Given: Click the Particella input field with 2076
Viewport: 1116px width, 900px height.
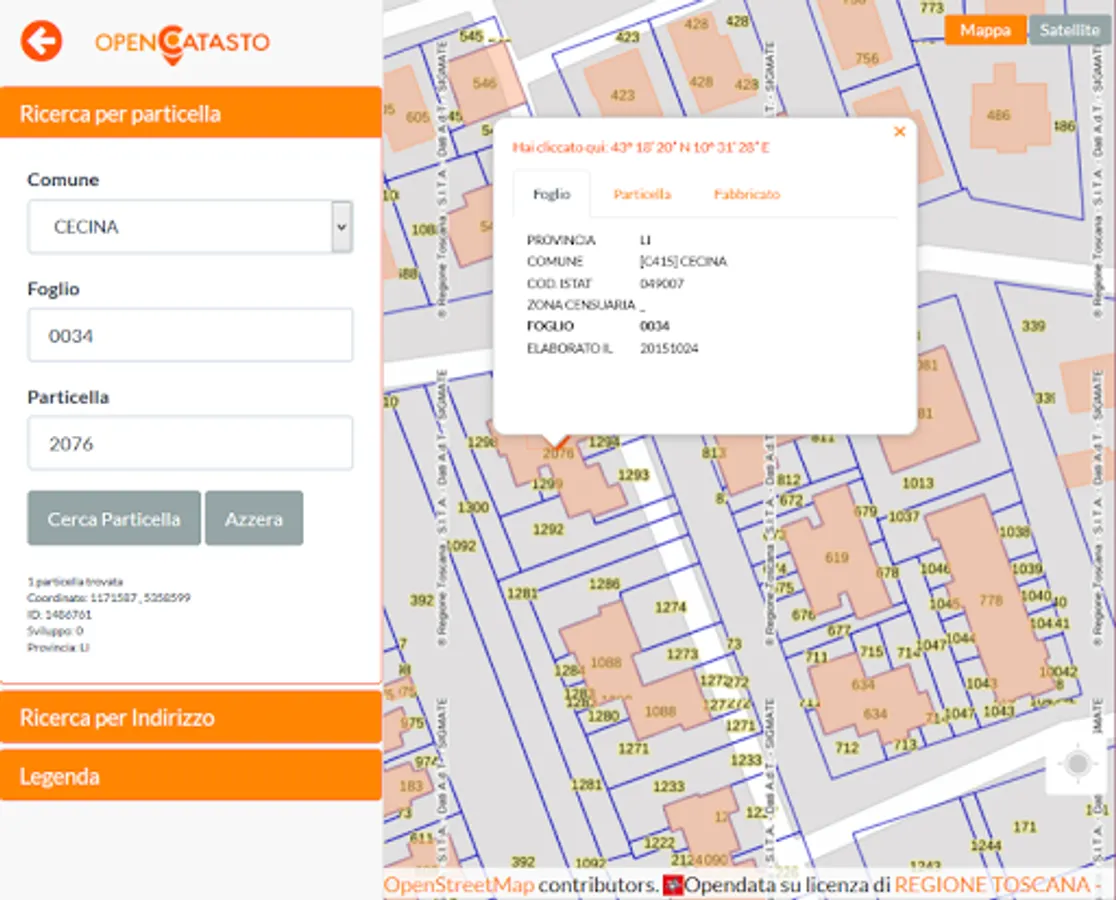Looking at the screenshot, I should click(x=190, y=443).
